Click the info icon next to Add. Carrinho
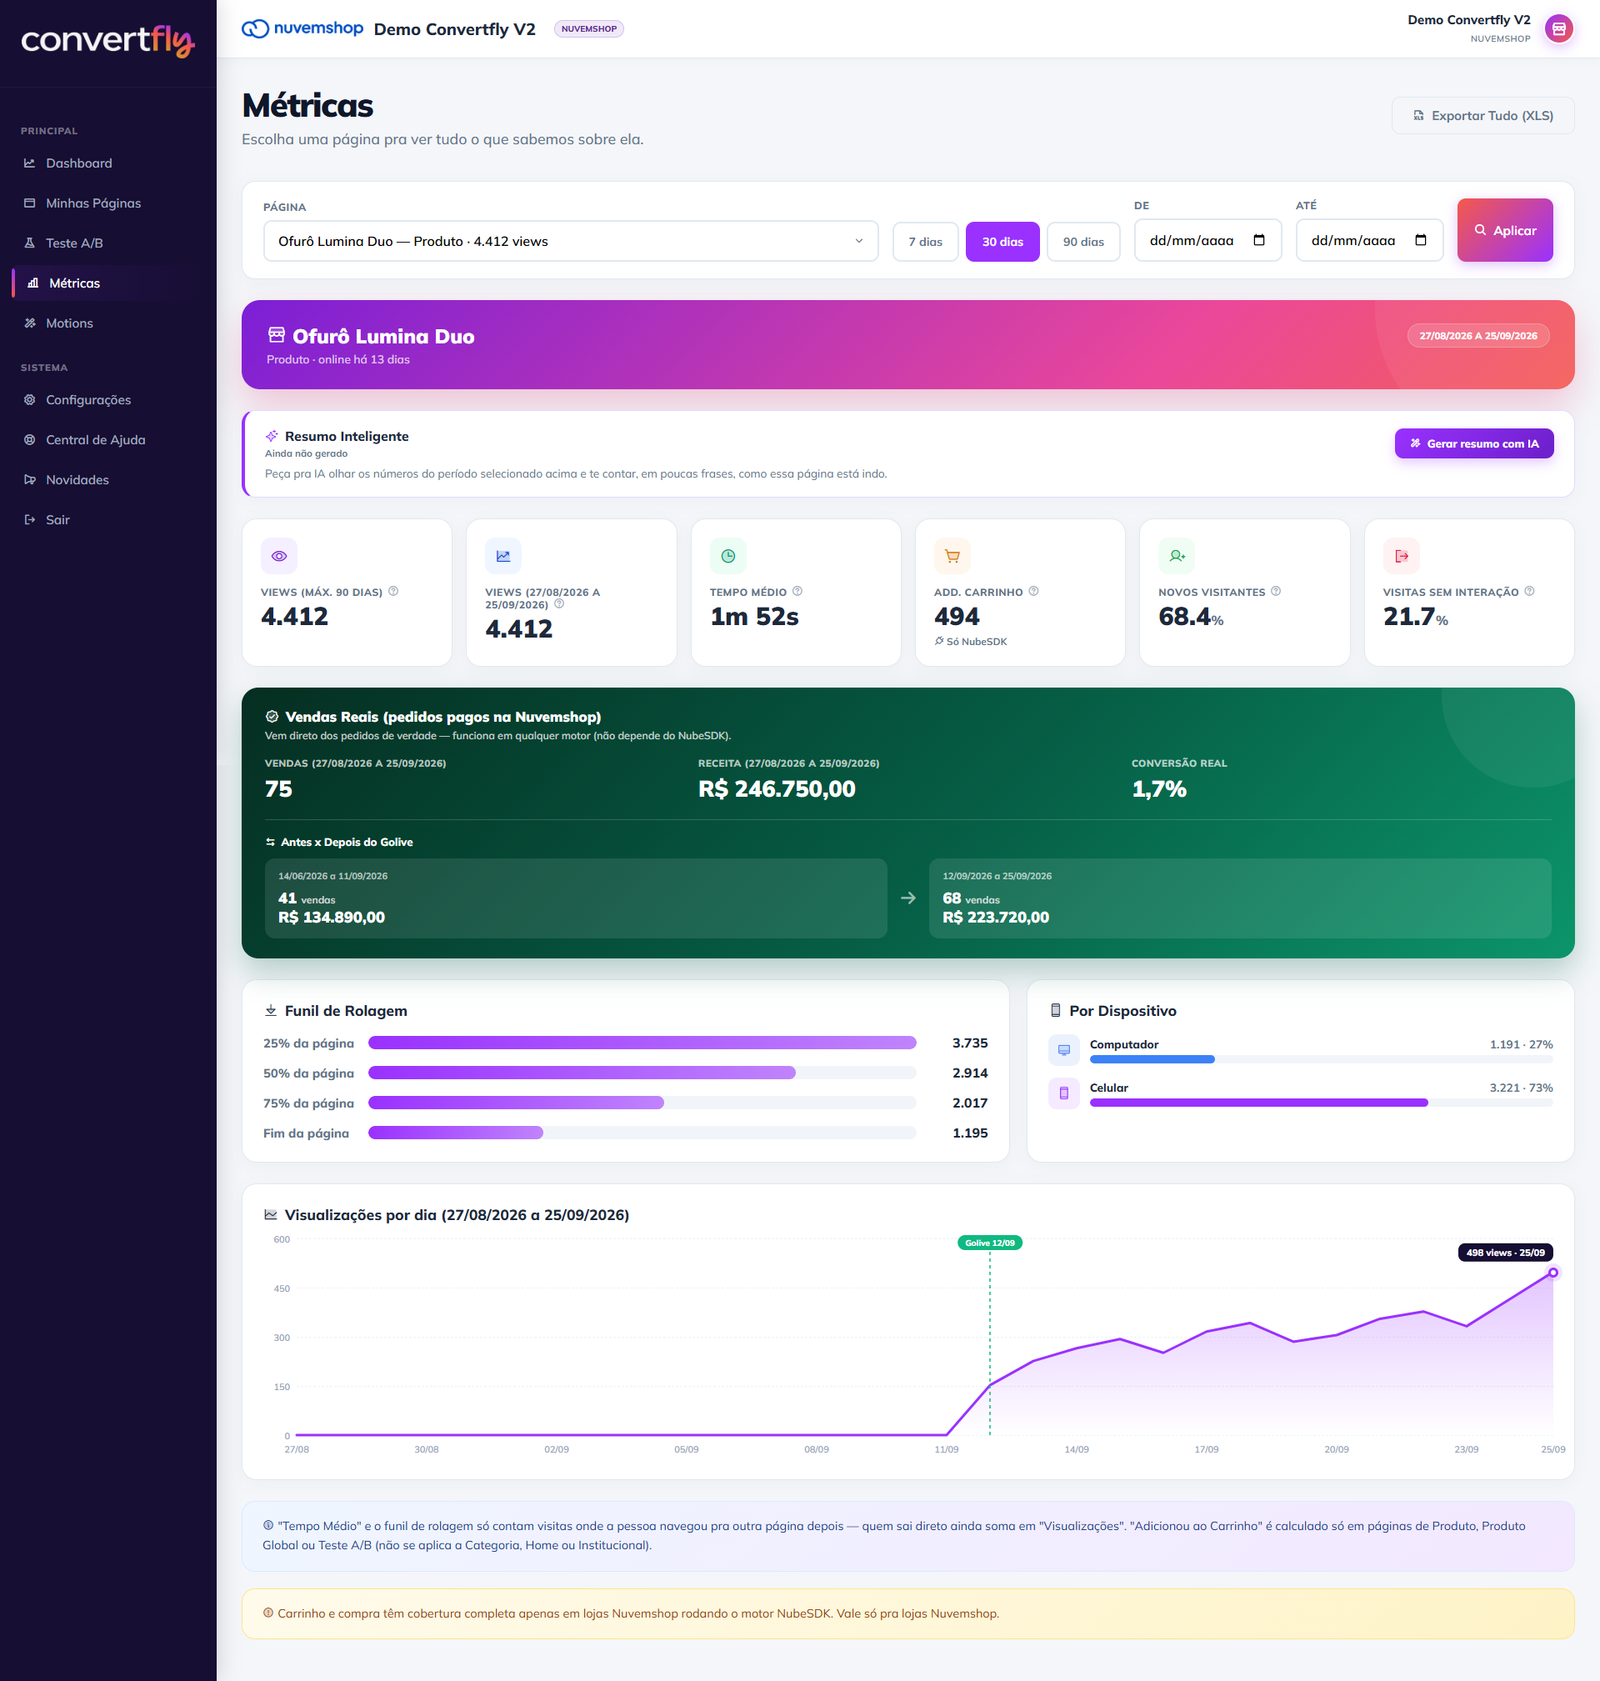This screenshot has height=1681, width=1600. point(1034,591)
